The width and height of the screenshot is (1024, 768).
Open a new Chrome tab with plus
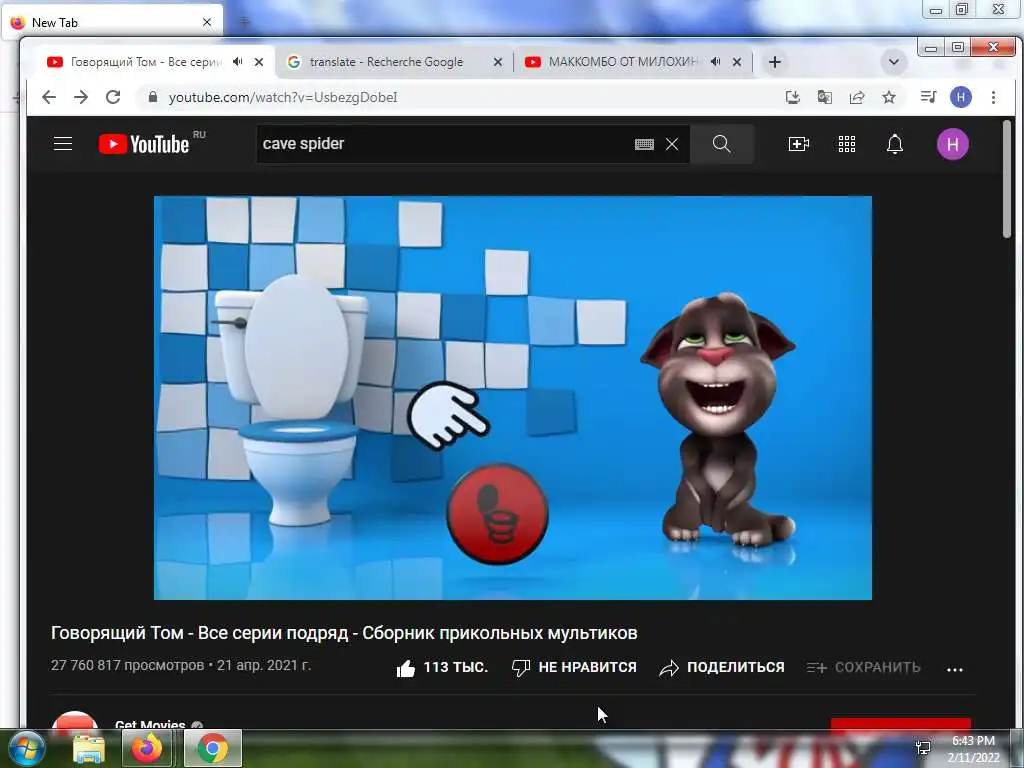775,62
